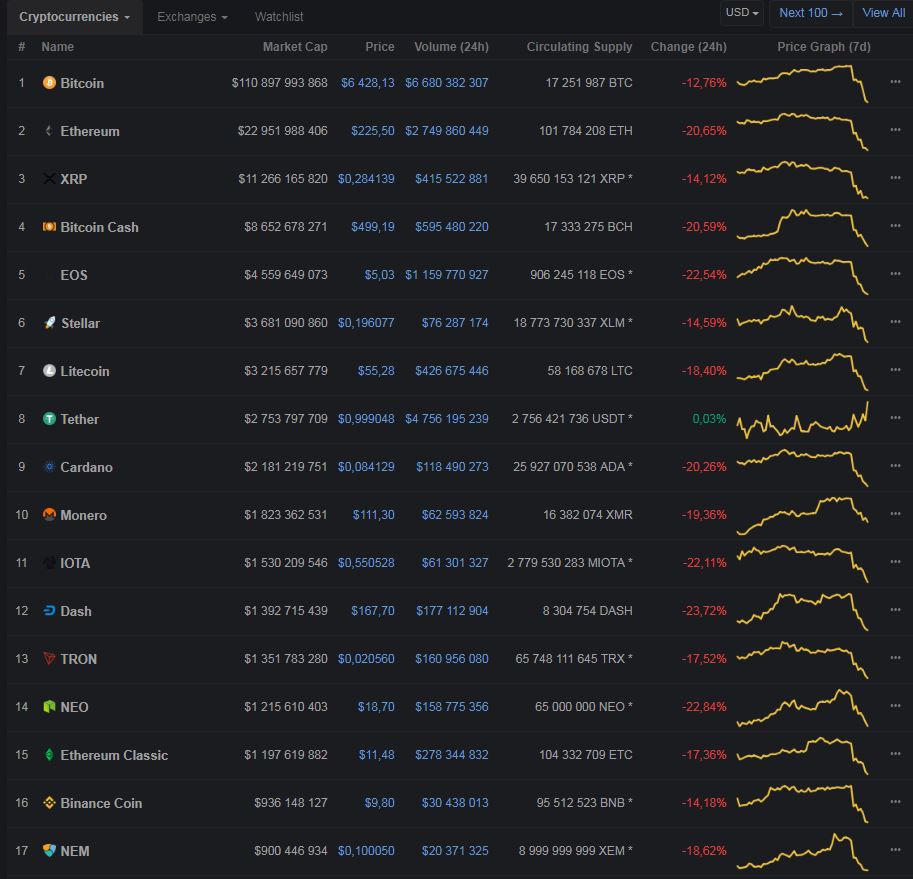
Task: Click the Stellar rocket icon
Action: (50, 322)
